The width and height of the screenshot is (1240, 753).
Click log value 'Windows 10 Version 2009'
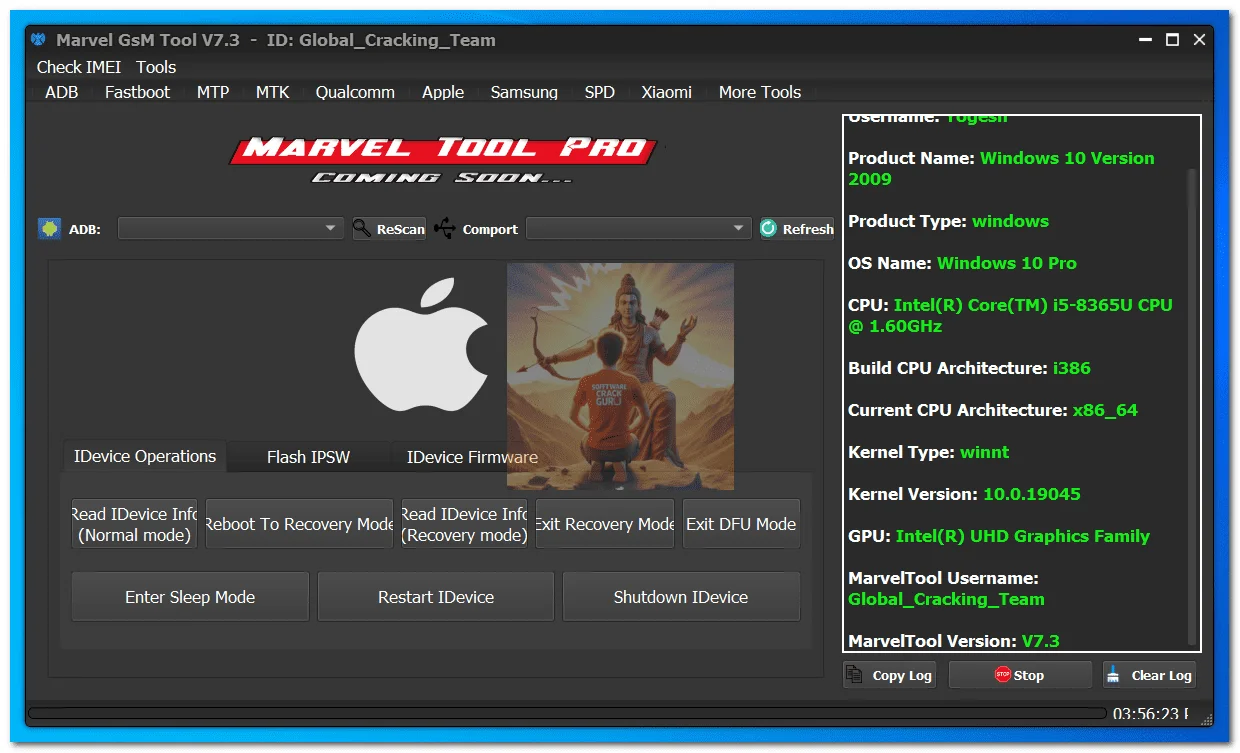click(1001, 168)
